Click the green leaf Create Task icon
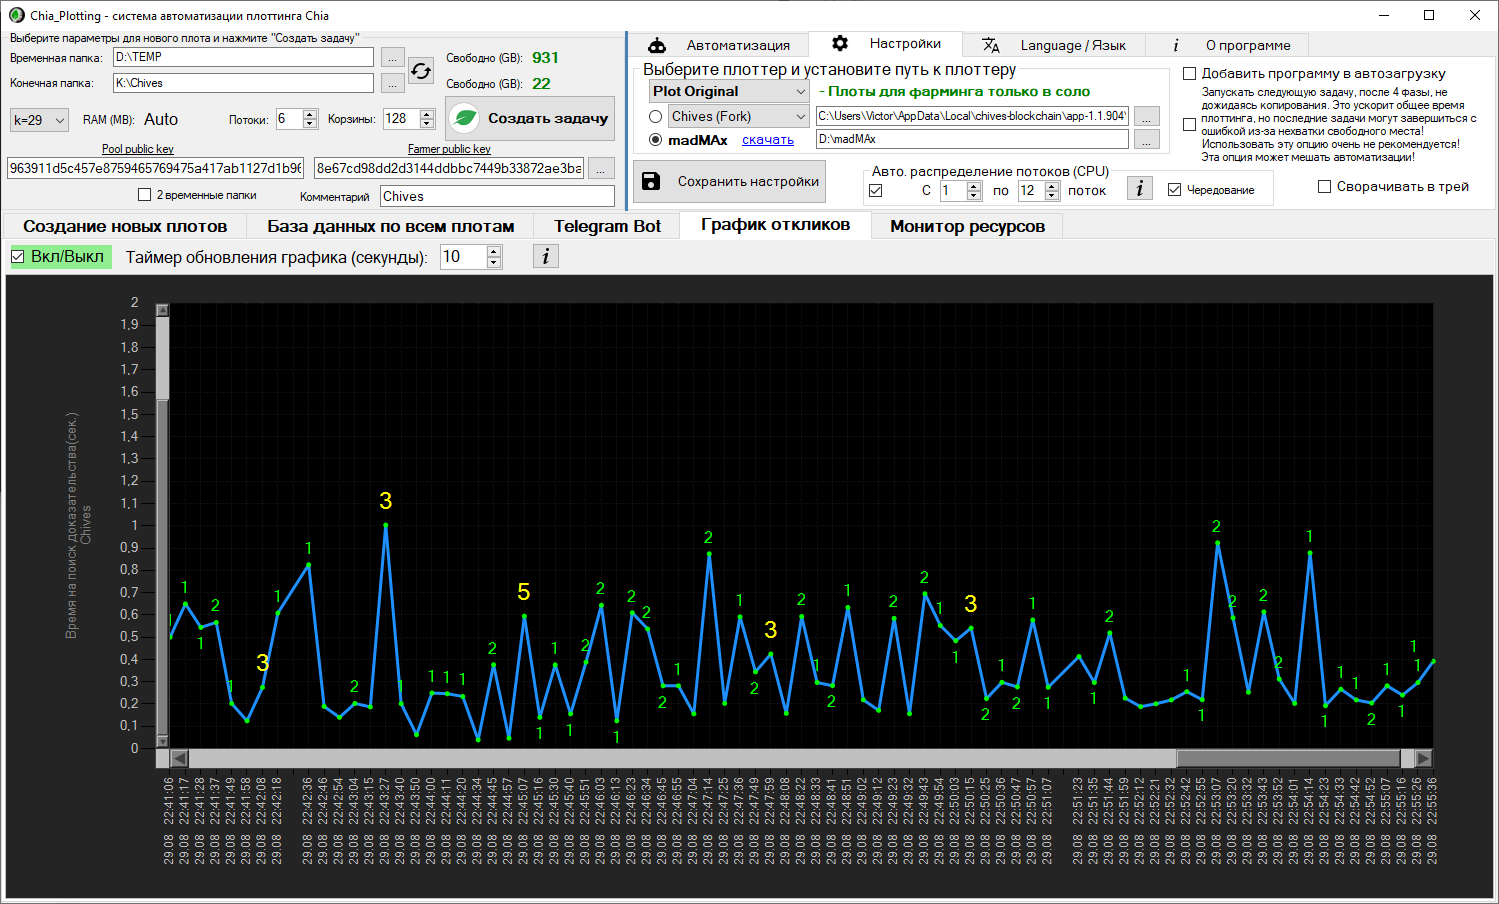Screen dimensions: 1499x904 [465, 118]
